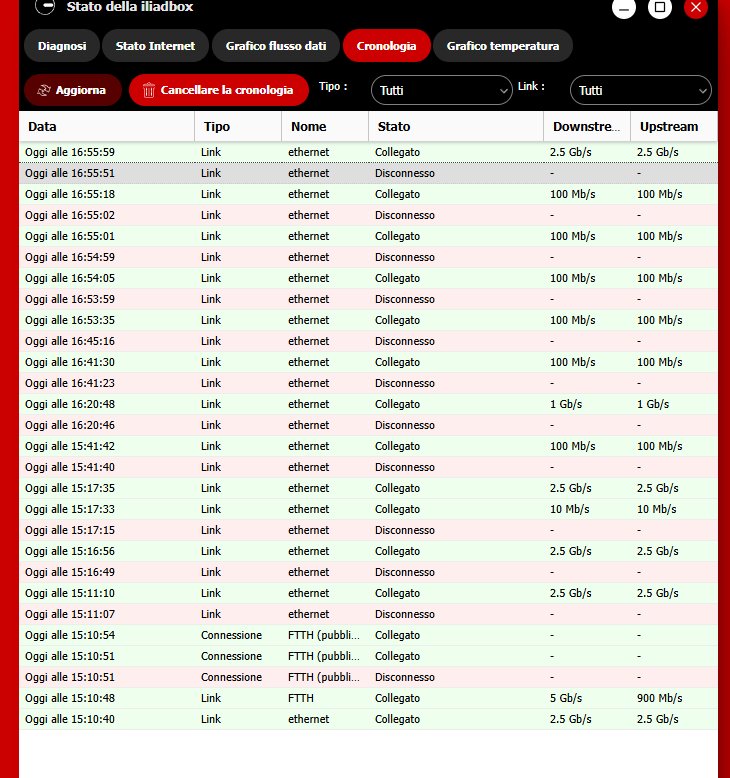The width and height of the screenshot is (730, 778).
Task: Select the 16:55:59 ethernet Collegato row
Action: point(368,152)
